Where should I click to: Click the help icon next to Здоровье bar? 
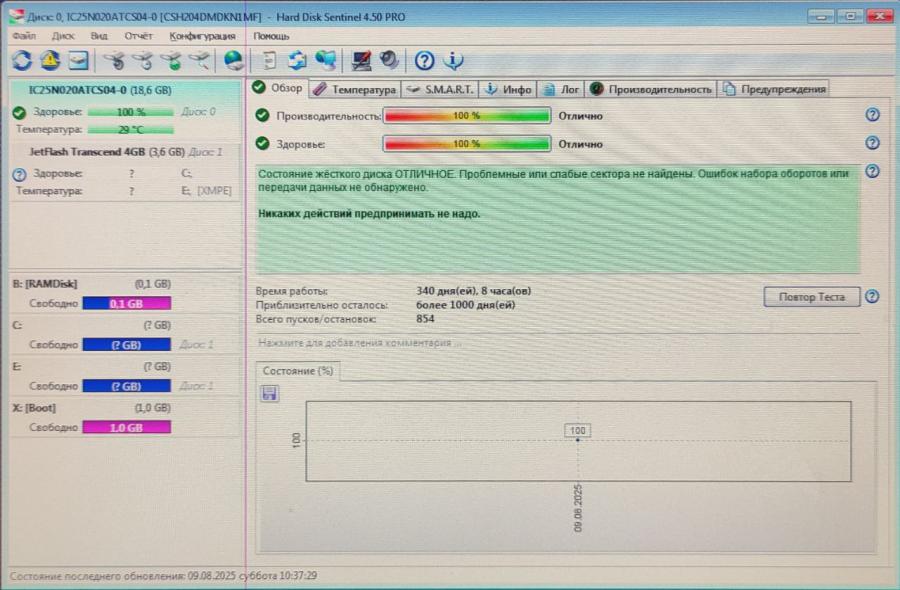click(x=872, y=143)
